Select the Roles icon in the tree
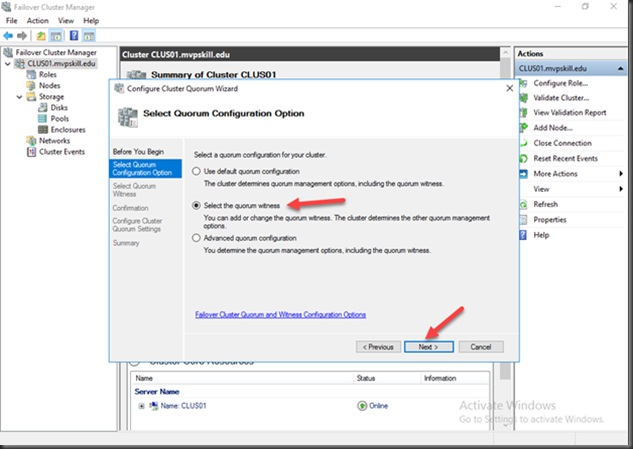The width and height of the screenshot is (633, 449). click(31, 74)
